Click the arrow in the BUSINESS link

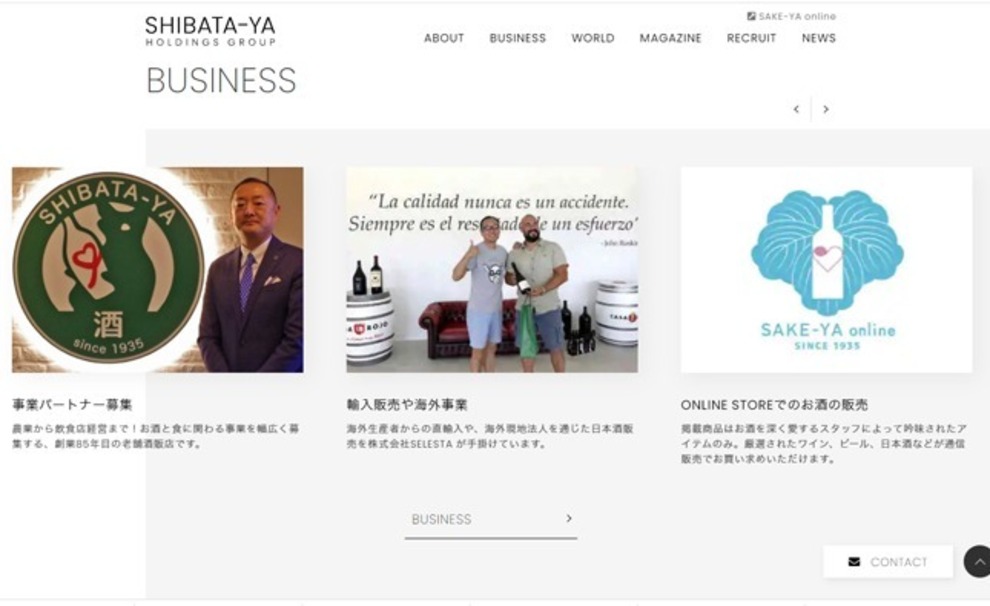pos(569,518)
